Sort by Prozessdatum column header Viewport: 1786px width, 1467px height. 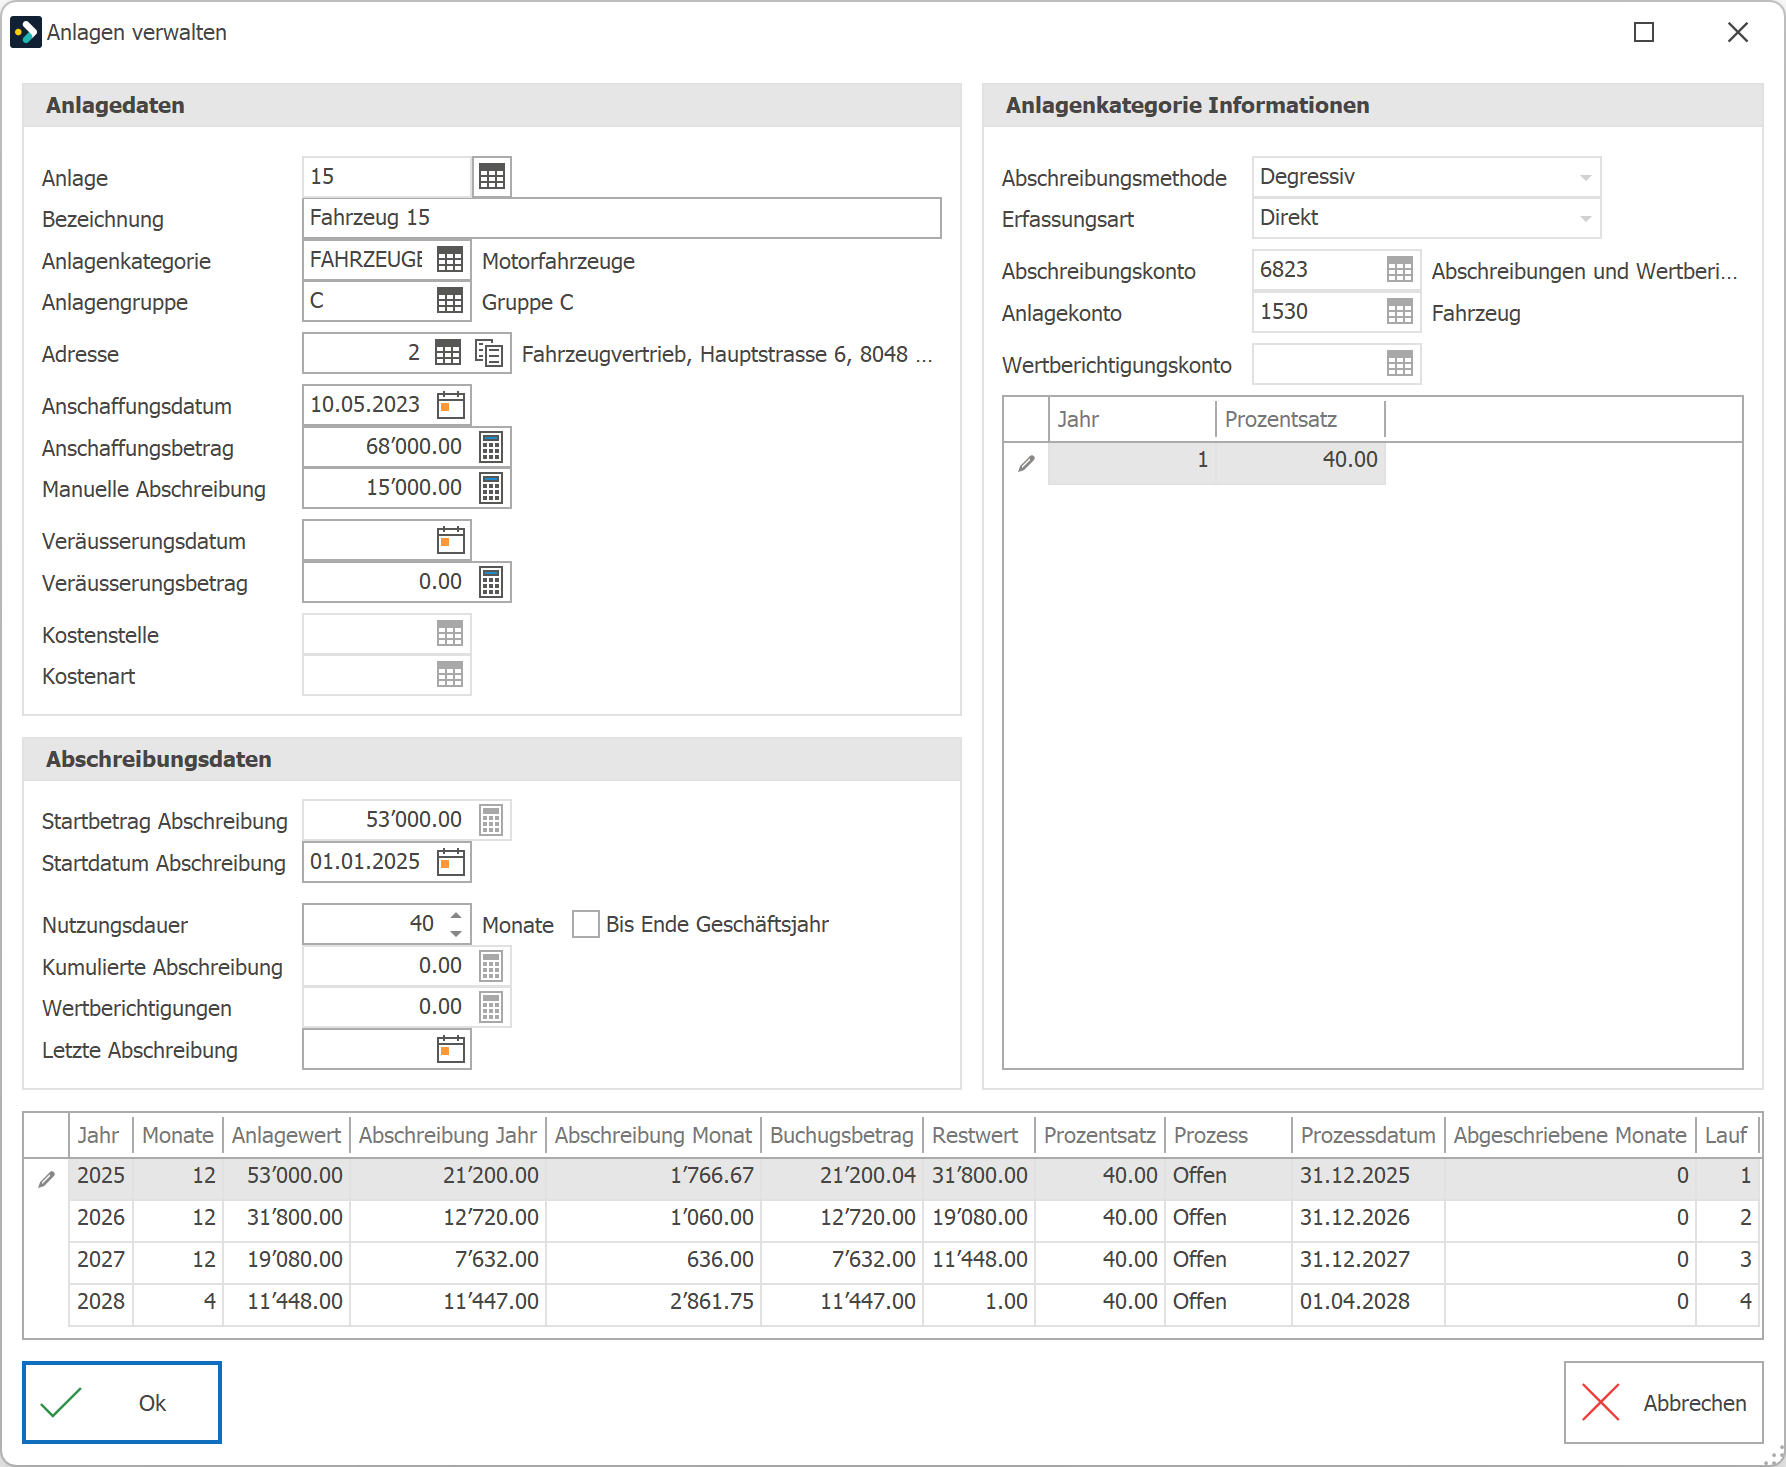[1367, 1135]
